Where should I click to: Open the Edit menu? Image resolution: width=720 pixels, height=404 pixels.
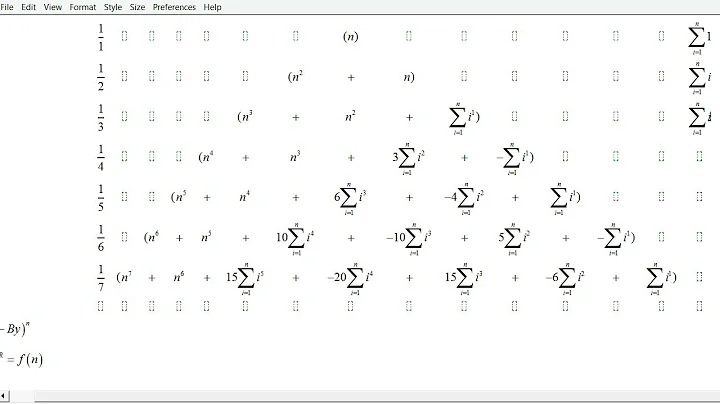[28, 7]
